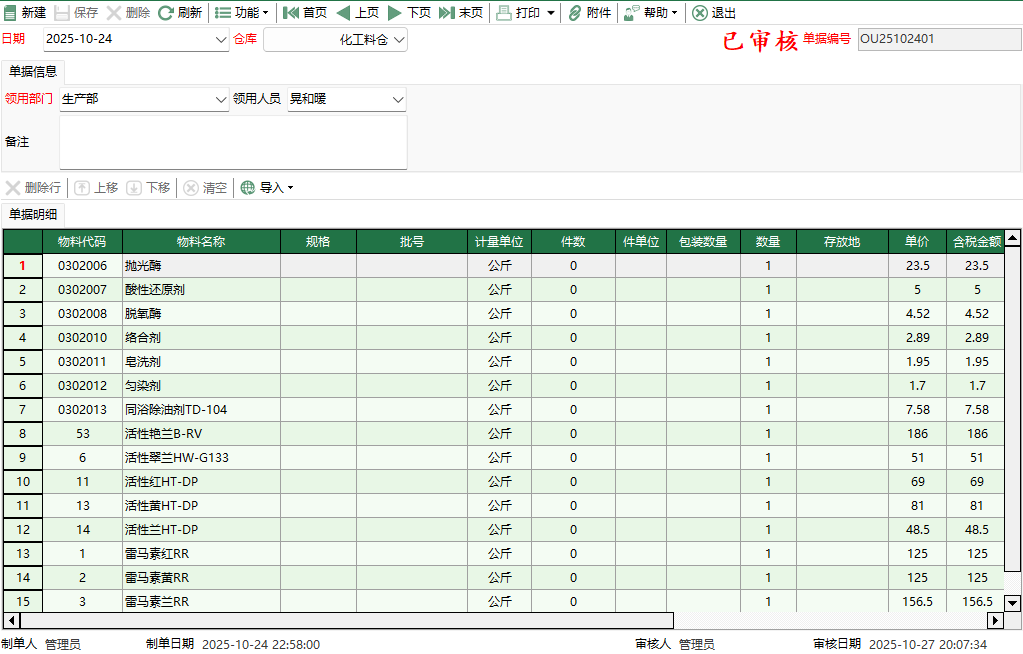1023x654 pixels.
Task: Switch to the 单据明细 tab
Action: click(x=33, y=214)
